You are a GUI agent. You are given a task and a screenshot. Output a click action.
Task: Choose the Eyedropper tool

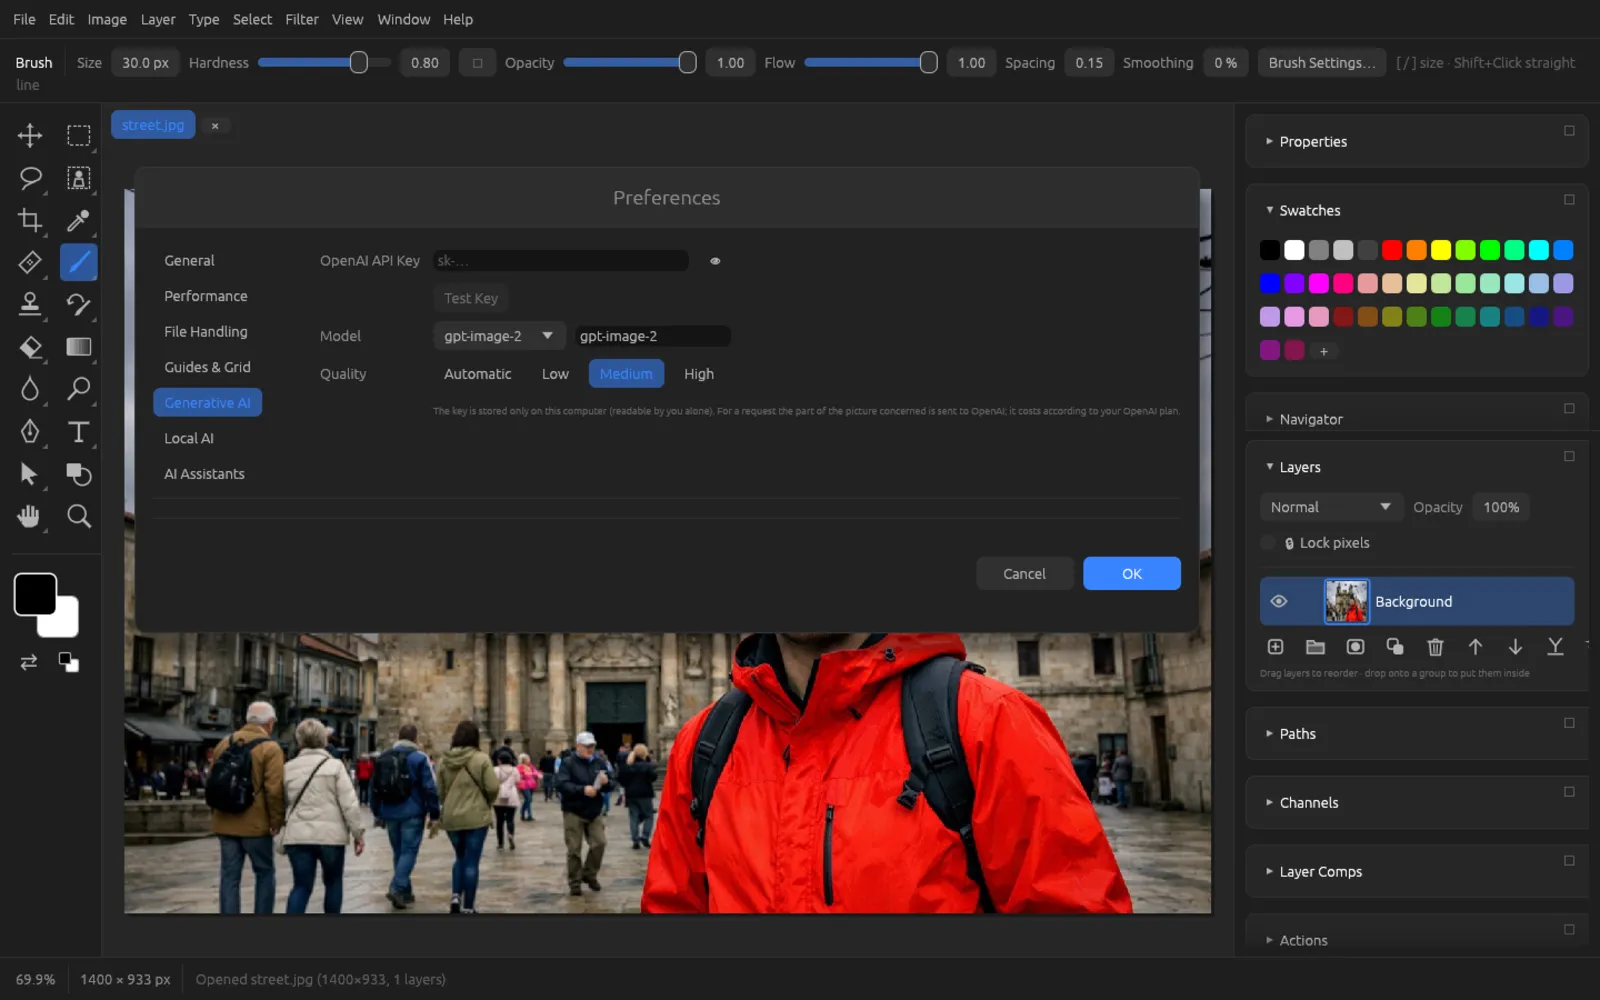pos(78,220)
